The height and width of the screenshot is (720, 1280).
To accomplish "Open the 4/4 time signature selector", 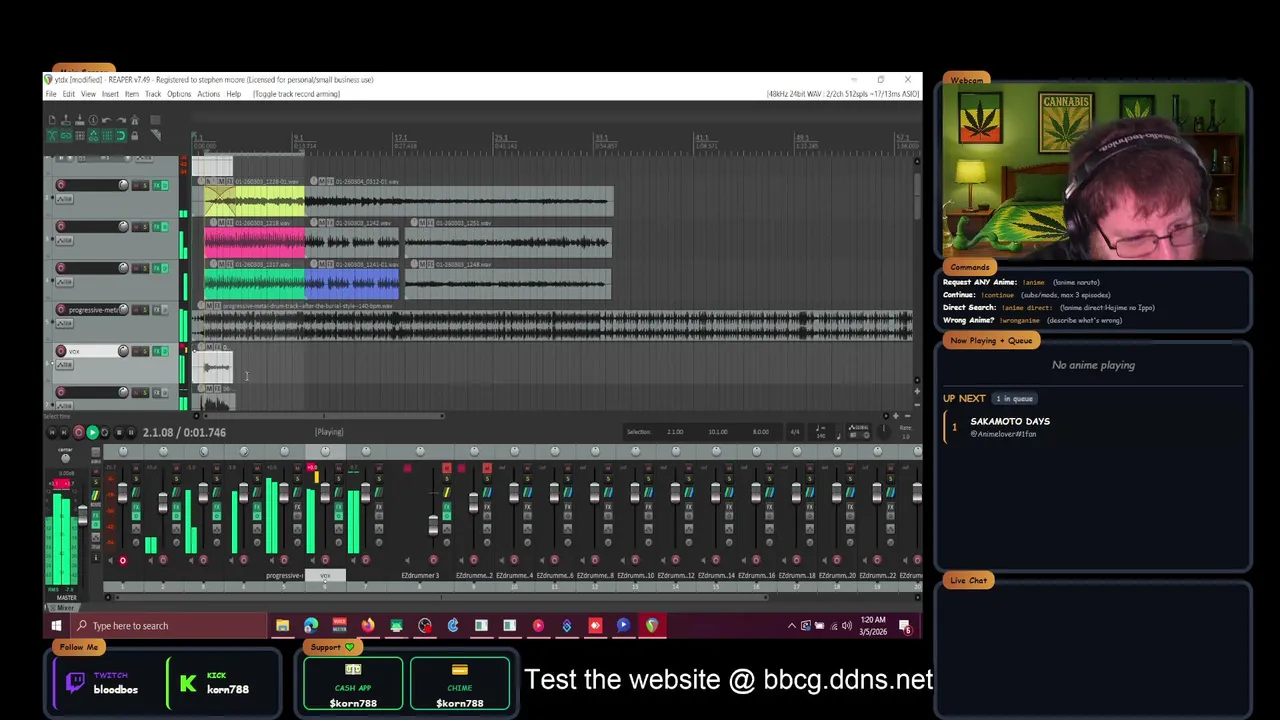I will click(795, 432).
